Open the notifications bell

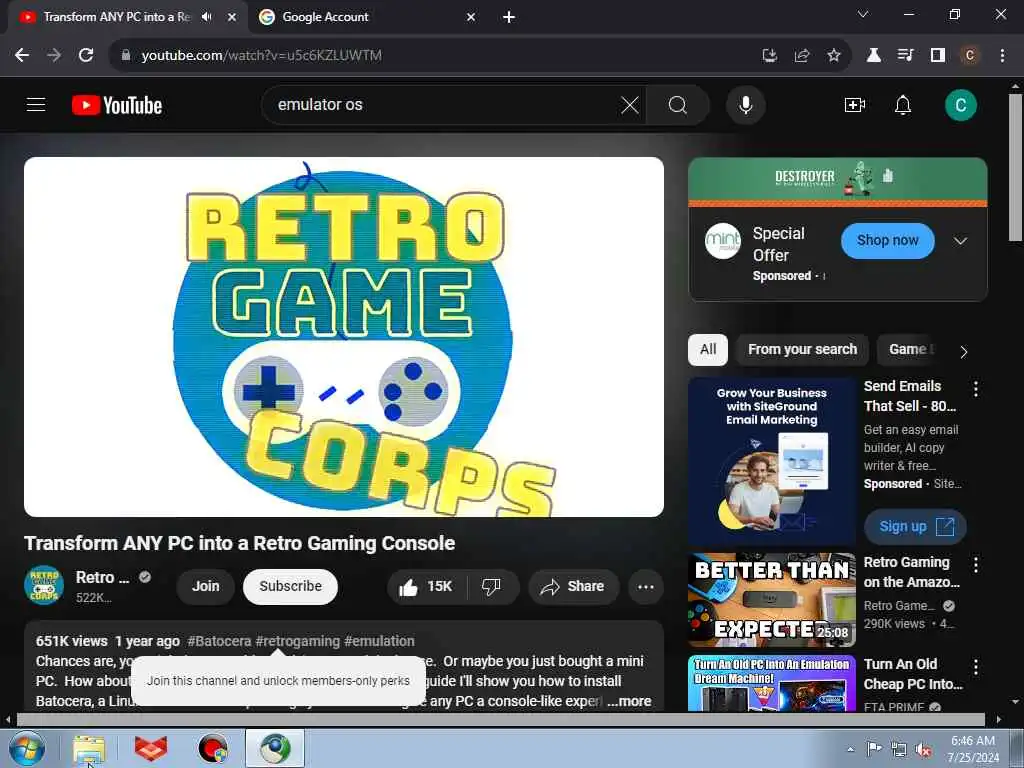(x=903, y=105)
